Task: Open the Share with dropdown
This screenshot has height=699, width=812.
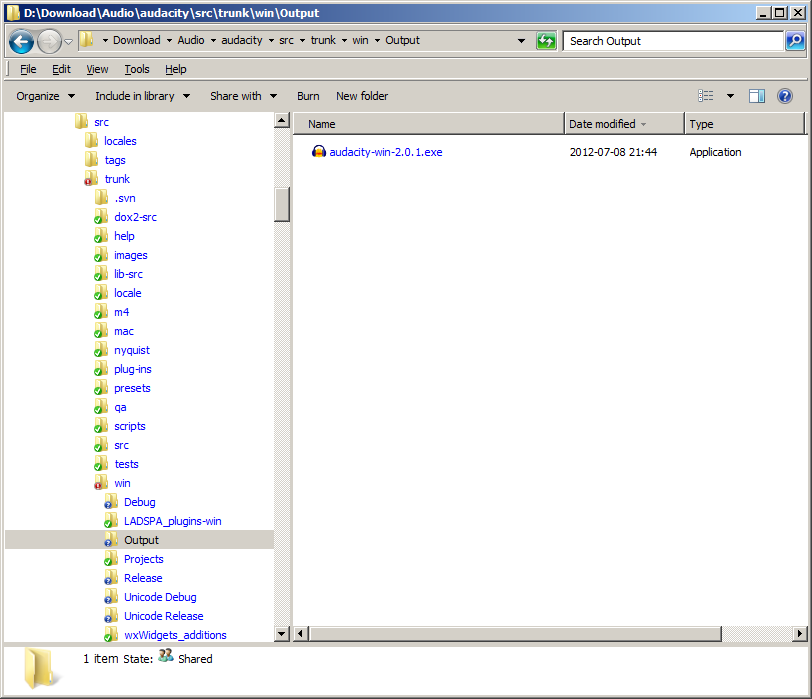Action: (x=243, y=96)
